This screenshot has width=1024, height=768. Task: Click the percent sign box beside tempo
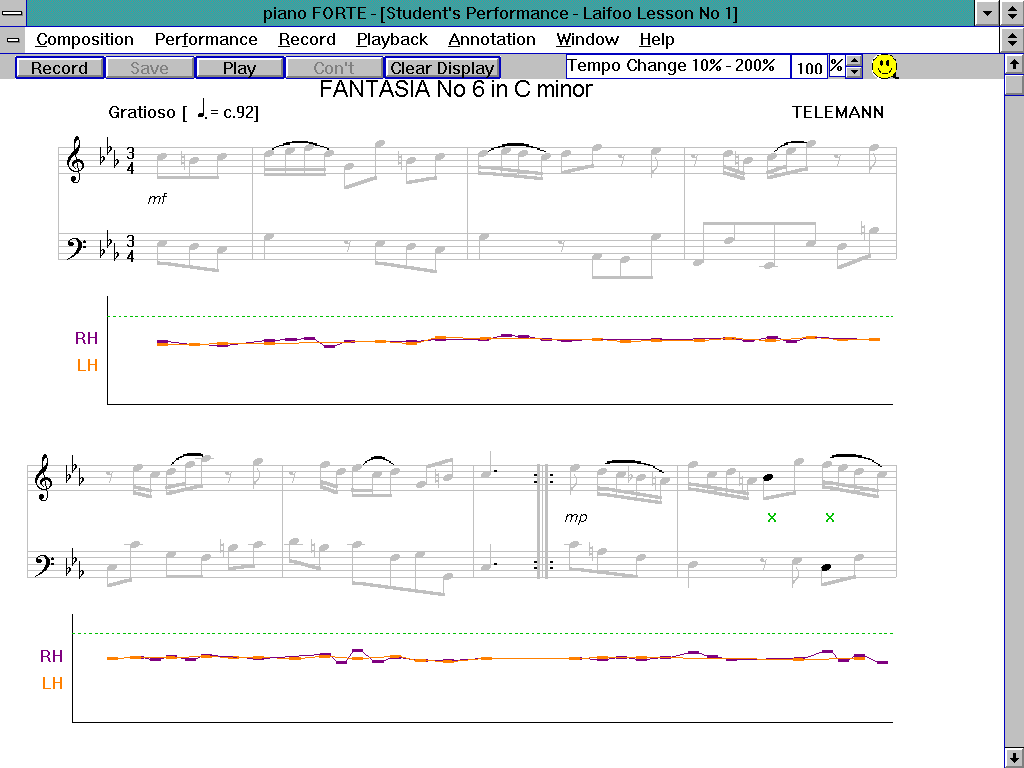tap(837, 66)
